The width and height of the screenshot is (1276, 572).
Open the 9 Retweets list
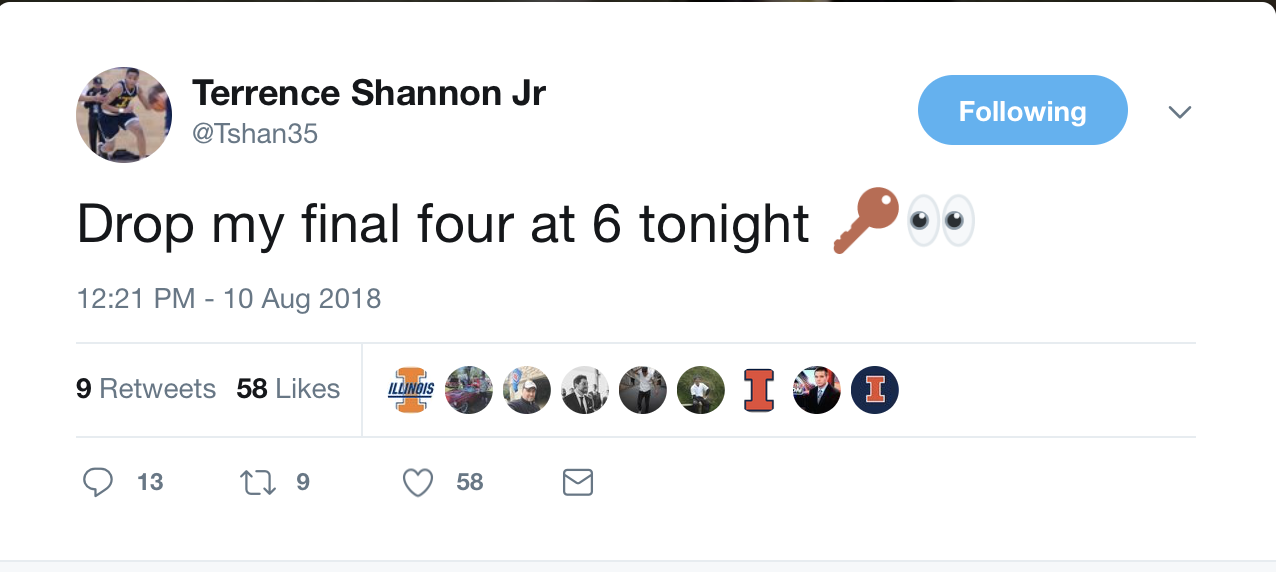(x=146, y=389)
